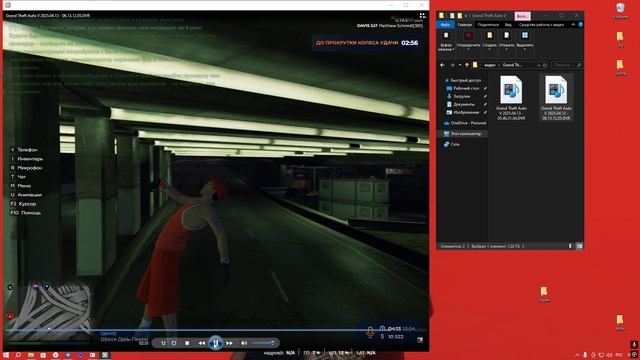Select the 06.13.12.05.DVR video file
The width and height of the screenshot is (640, 360).
(x=556, y=98)
